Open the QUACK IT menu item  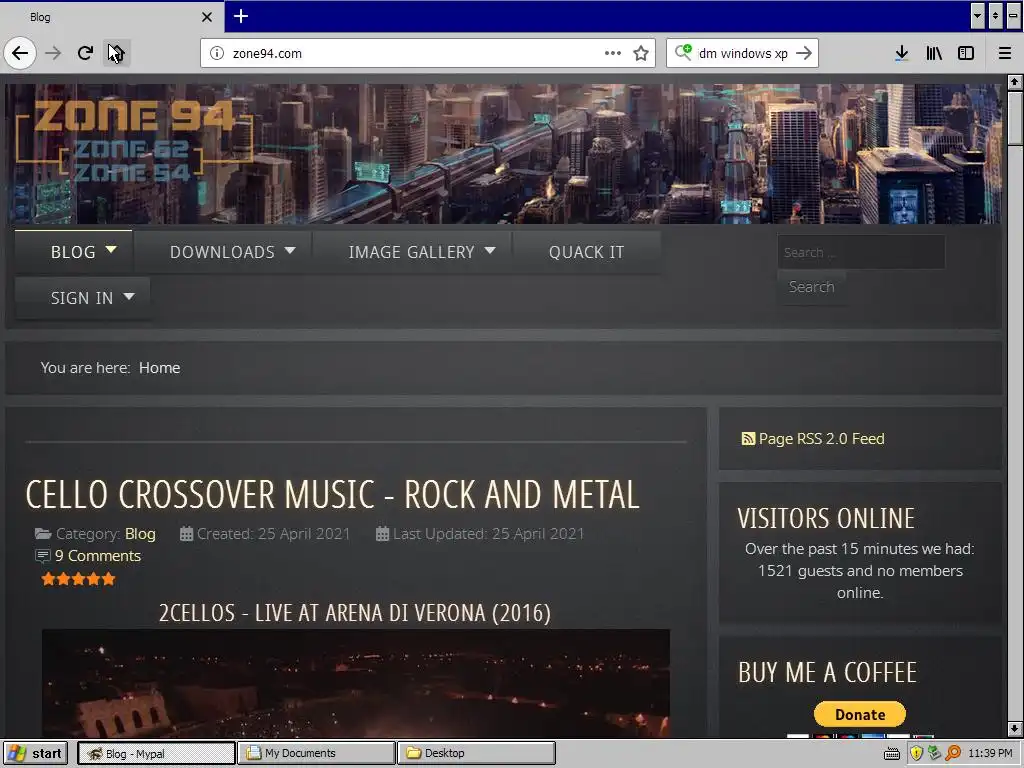pos(586,252)
